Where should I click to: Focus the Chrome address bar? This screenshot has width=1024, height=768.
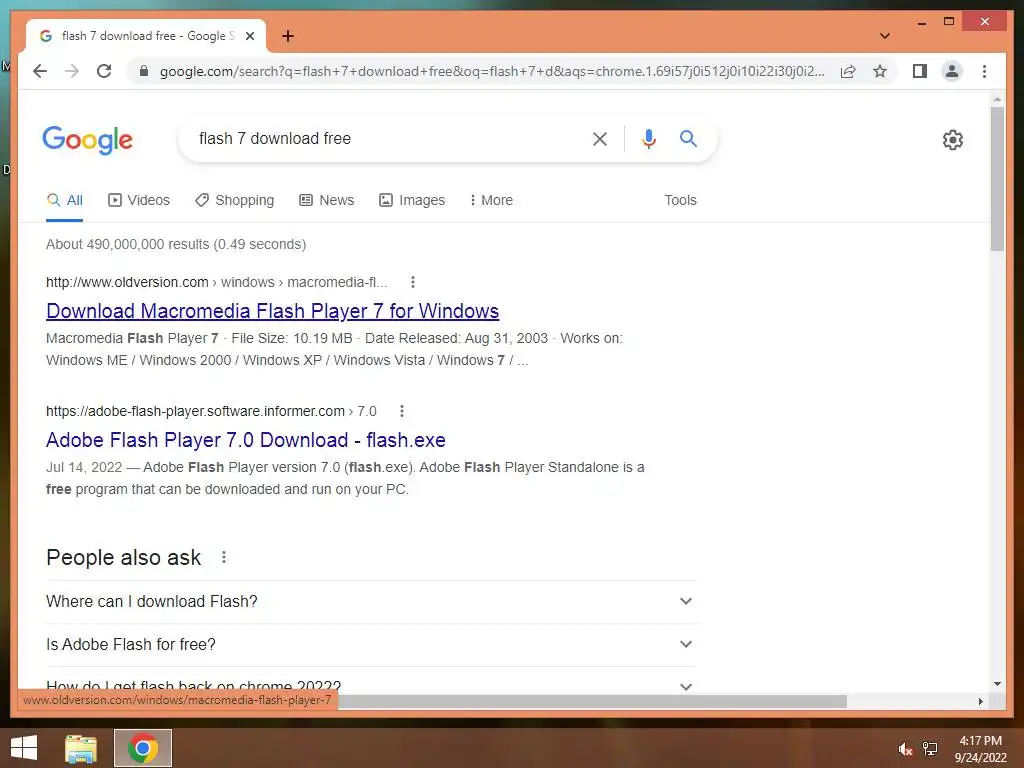491,71
